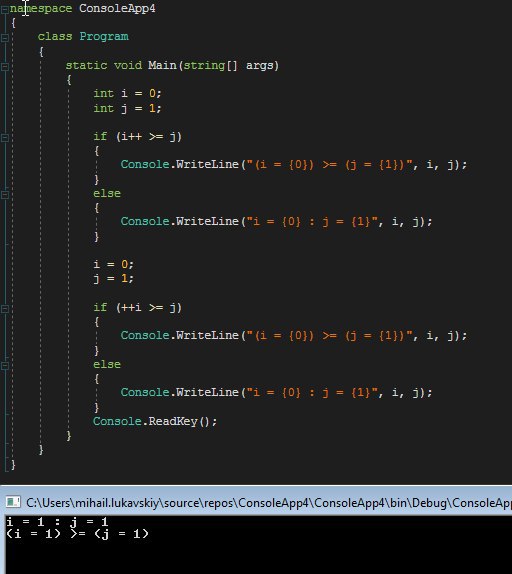512x574 pixels.
Task: Click 'namespace' keyword at the top
Action: click(41, 8)
